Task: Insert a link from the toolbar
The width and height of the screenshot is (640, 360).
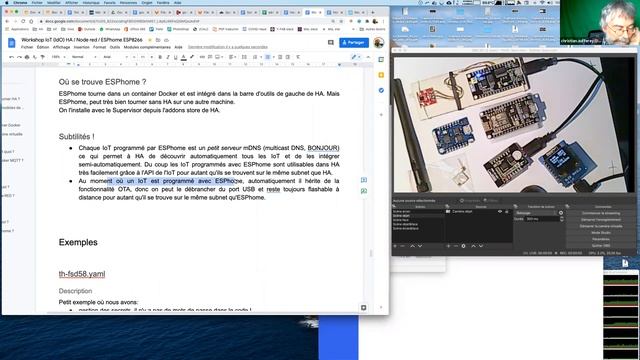Action: [202, 57]
